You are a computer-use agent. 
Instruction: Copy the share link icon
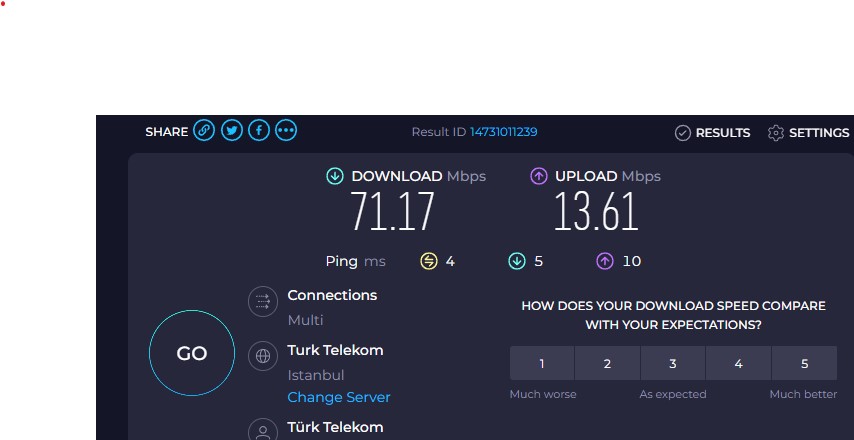click(204, 131)
